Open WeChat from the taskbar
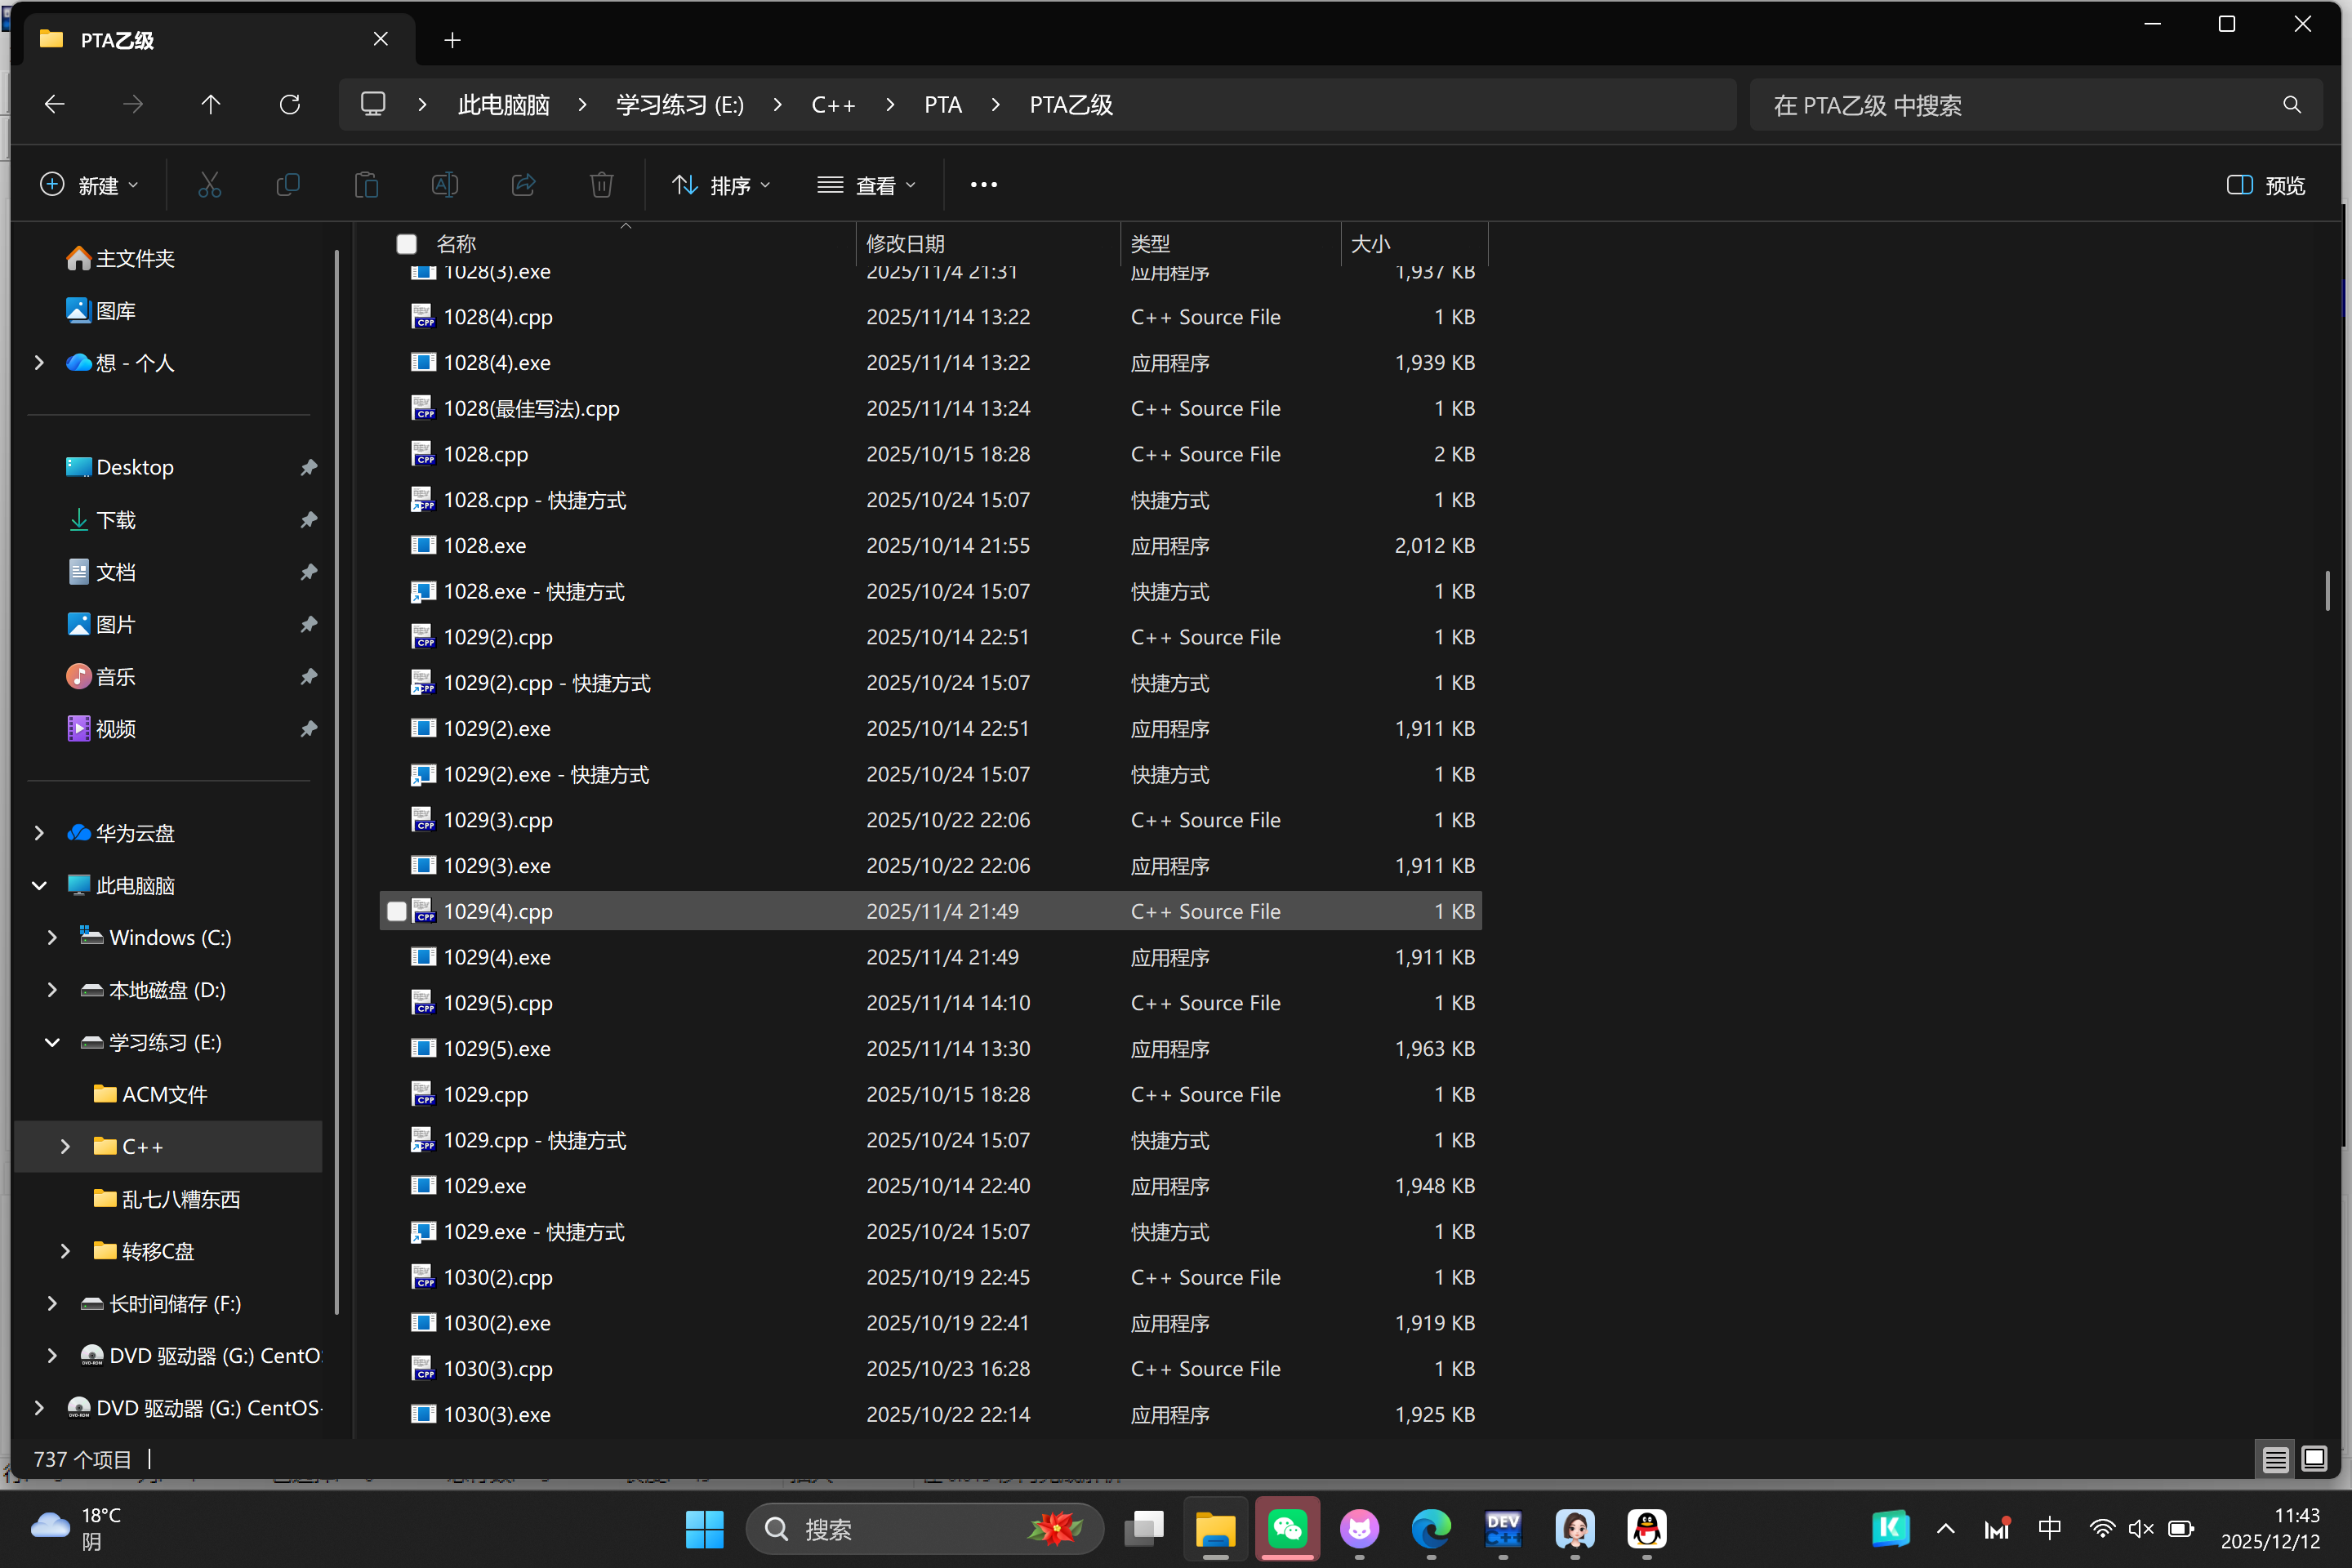This screenshot has height=1568, width=2352. point(1287,1528)
